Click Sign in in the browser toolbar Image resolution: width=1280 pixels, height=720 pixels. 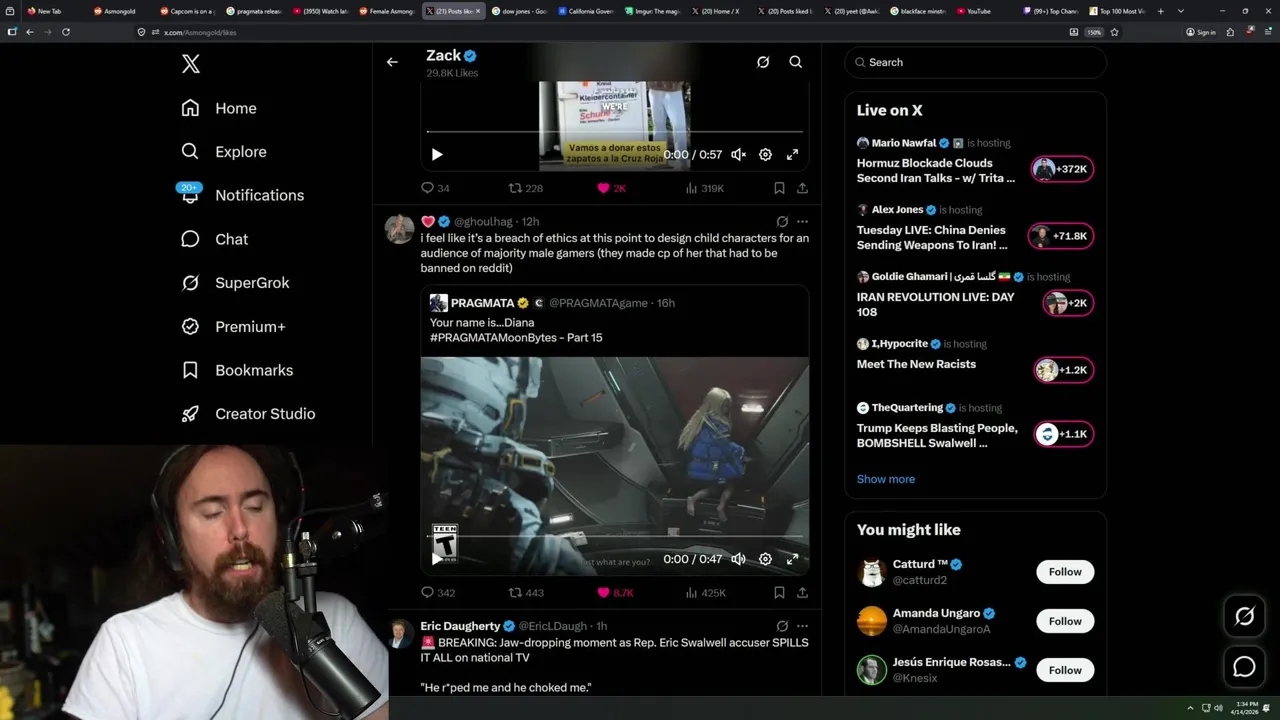(x=1201, y=32)
